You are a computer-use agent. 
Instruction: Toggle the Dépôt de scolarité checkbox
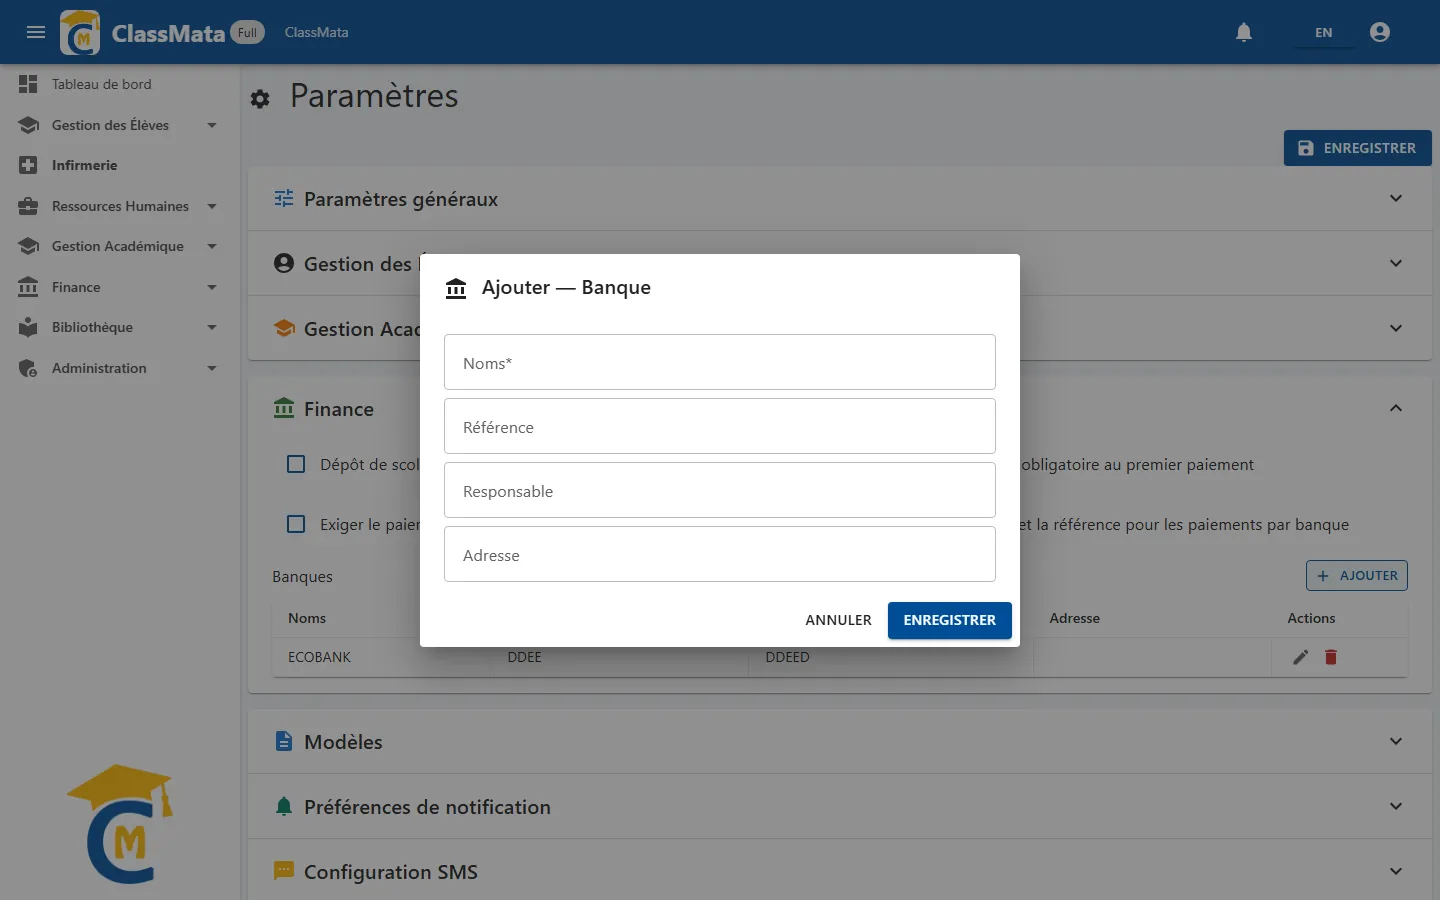tap(296, 464)
